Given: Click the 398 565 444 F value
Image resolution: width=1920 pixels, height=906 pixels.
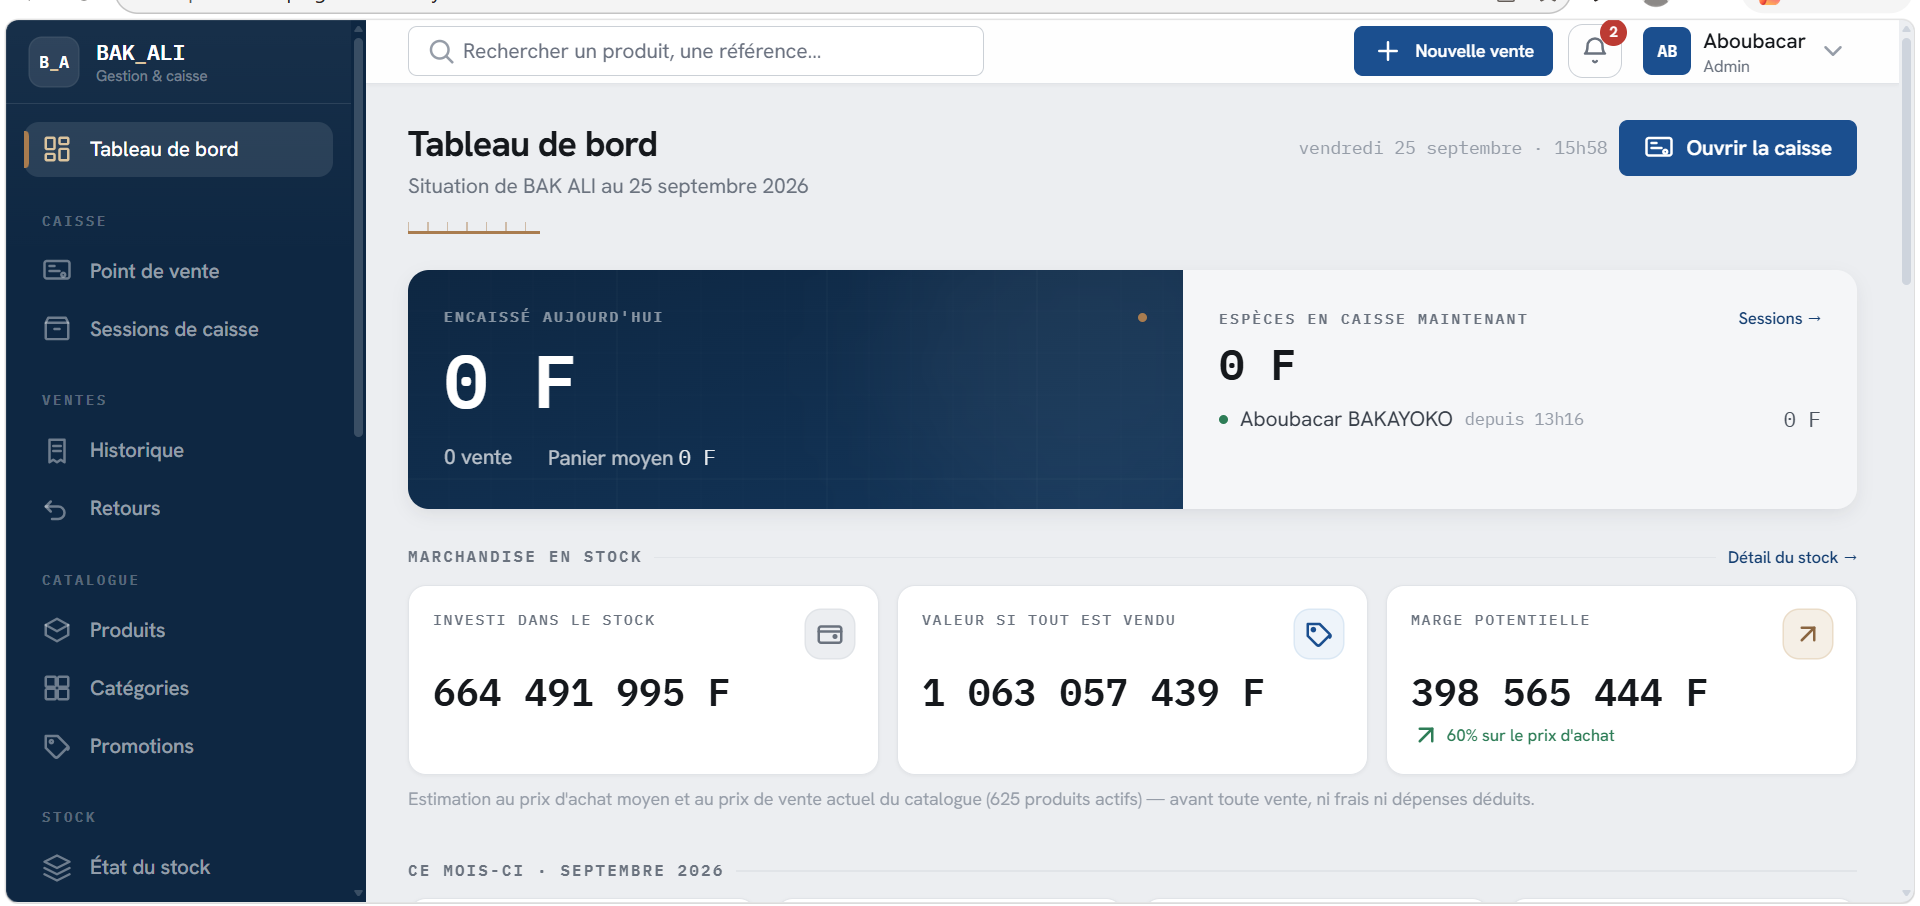Looking at the screenshot, I should [x=1559, y=692].
